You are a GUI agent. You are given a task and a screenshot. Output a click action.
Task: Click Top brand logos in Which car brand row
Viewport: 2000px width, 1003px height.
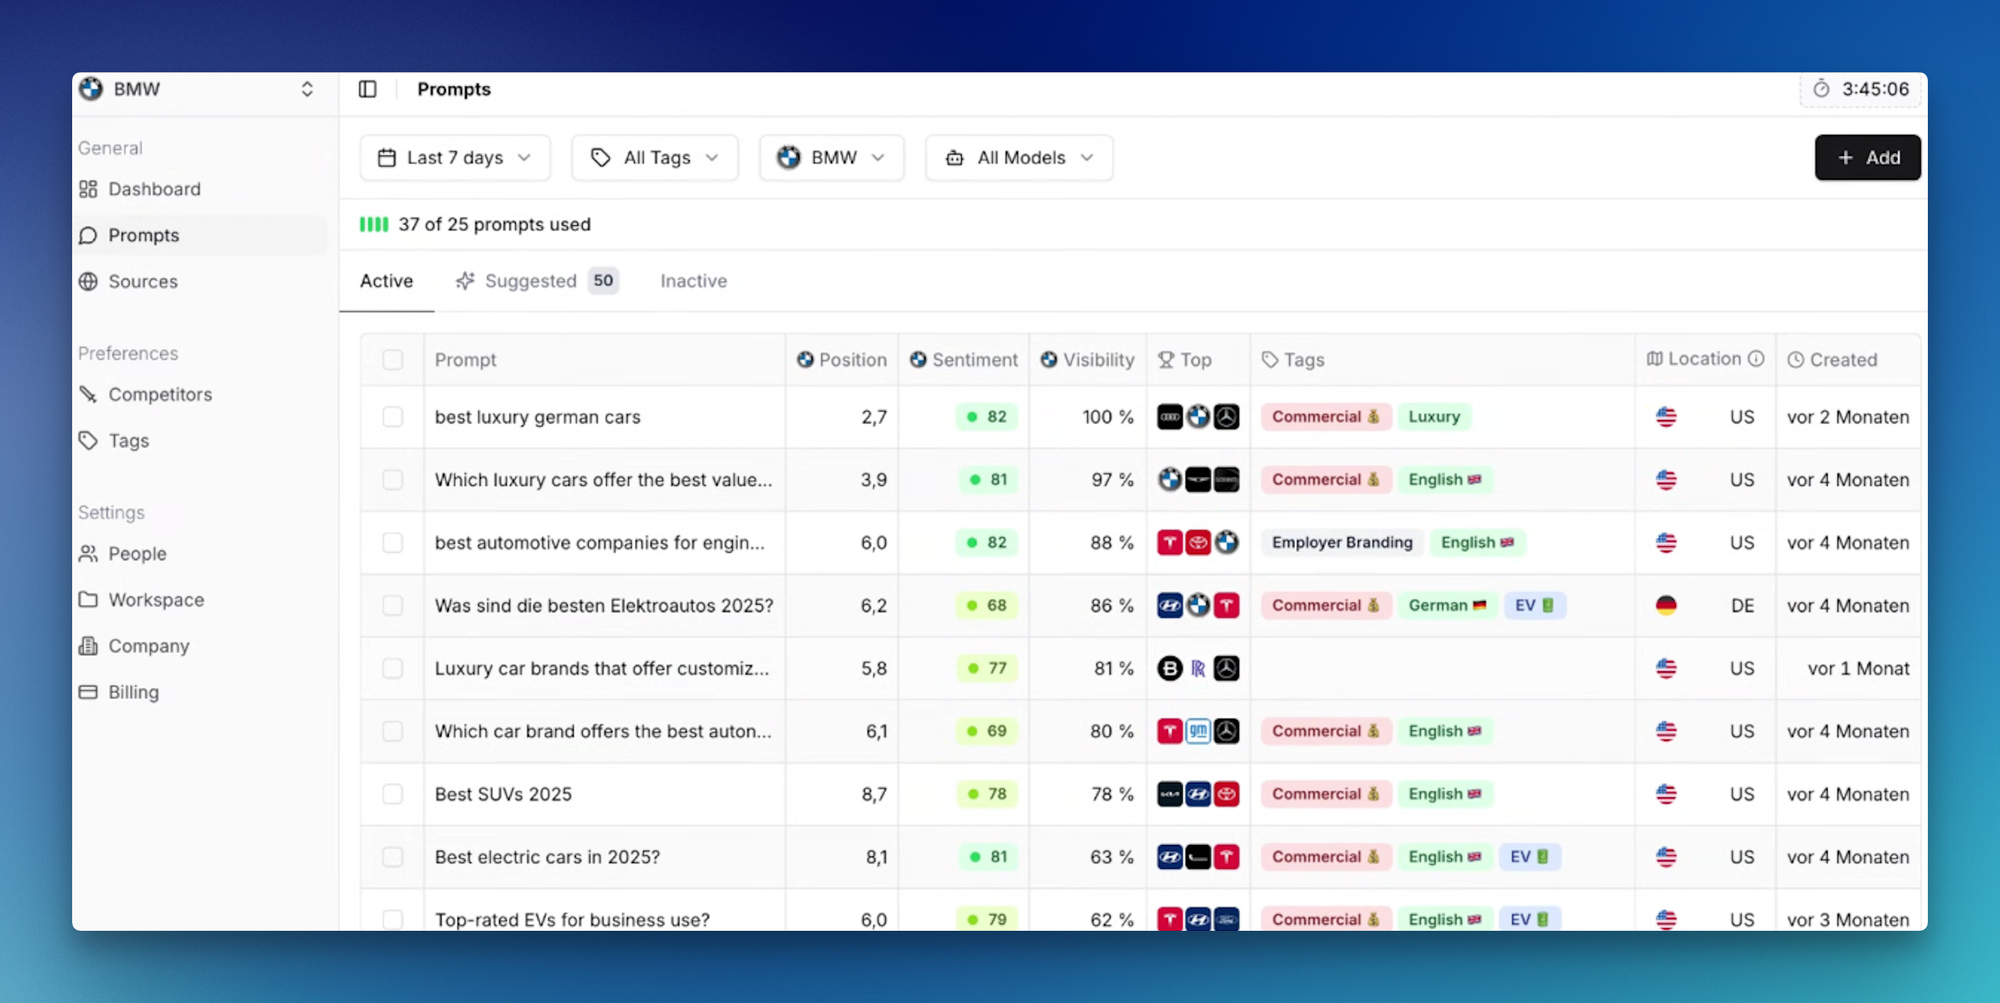tap(1198, 731)
